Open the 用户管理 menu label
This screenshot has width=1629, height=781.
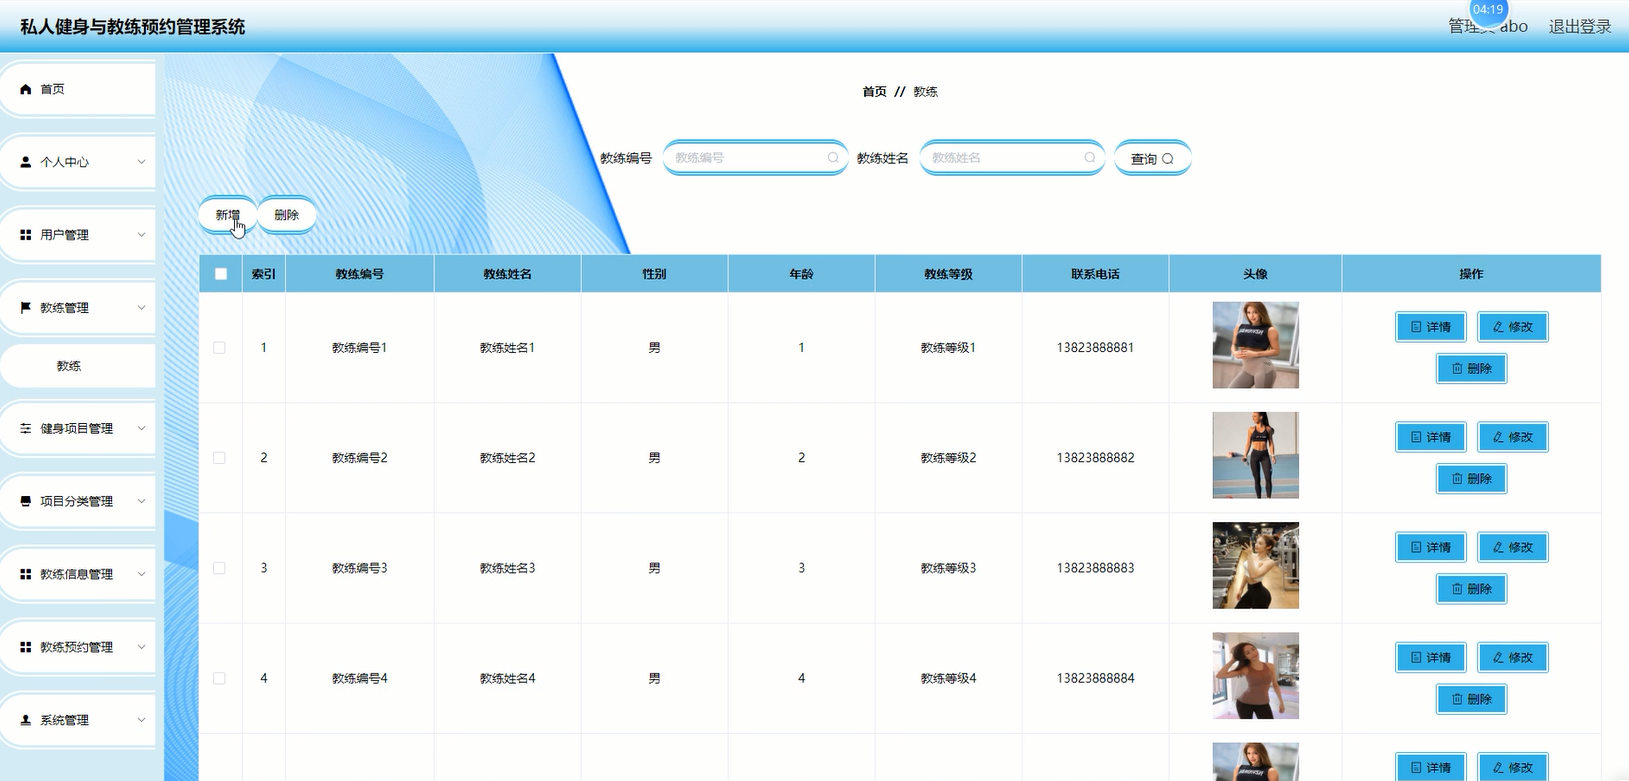click(64, 235)
